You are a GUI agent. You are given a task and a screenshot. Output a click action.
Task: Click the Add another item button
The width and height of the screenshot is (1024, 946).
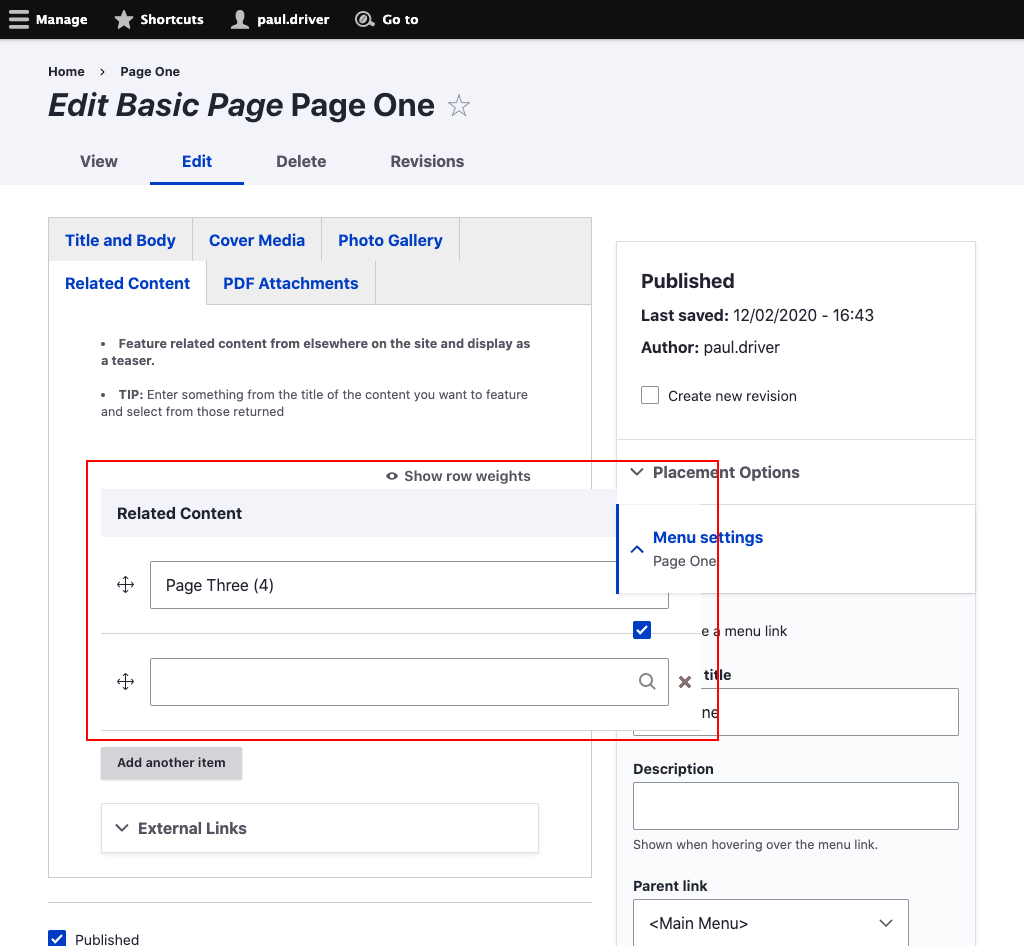(x=171, y=763)
